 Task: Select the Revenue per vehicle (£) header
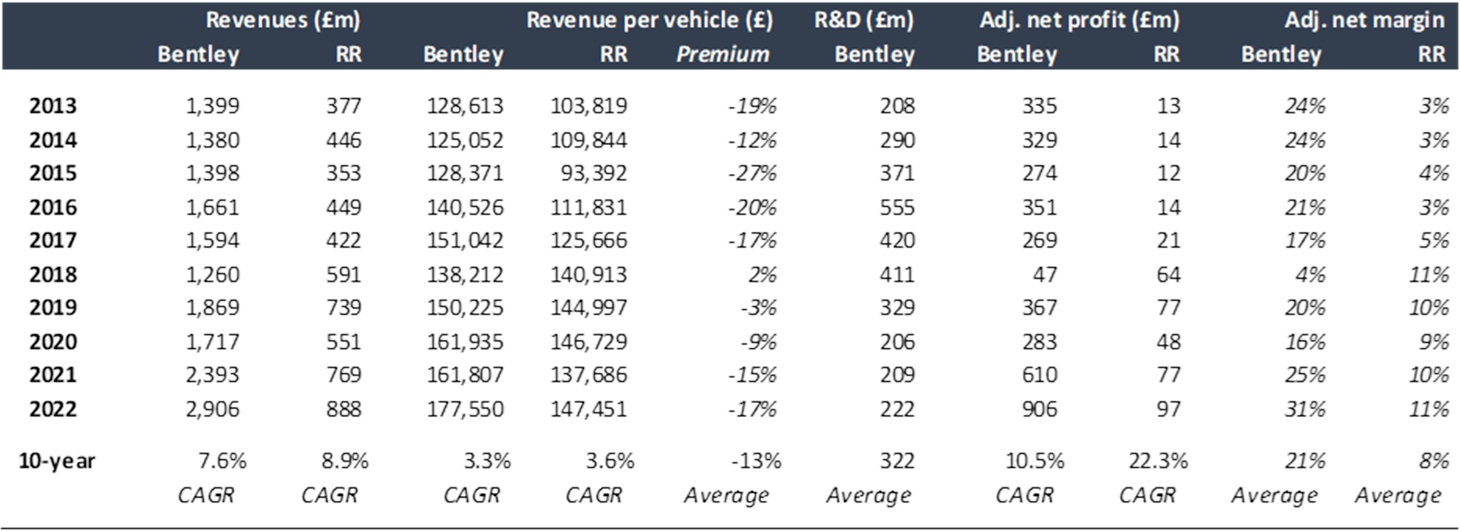click(648, 19)
